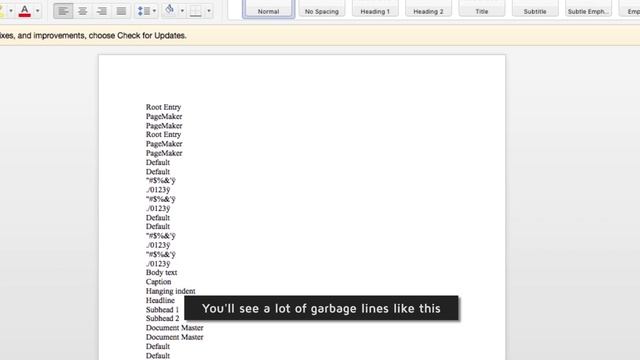Click the Check for Updates notification text
The width and height of the screenshot is (640, 360).
(93, 36)
